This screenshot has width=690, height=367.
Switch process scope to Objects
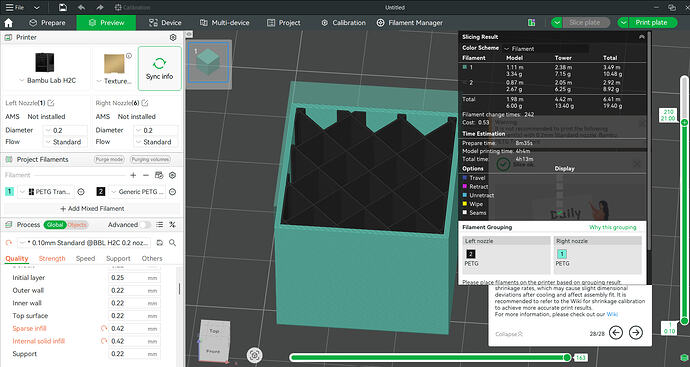pyautogui.click(x=77, y=225)
